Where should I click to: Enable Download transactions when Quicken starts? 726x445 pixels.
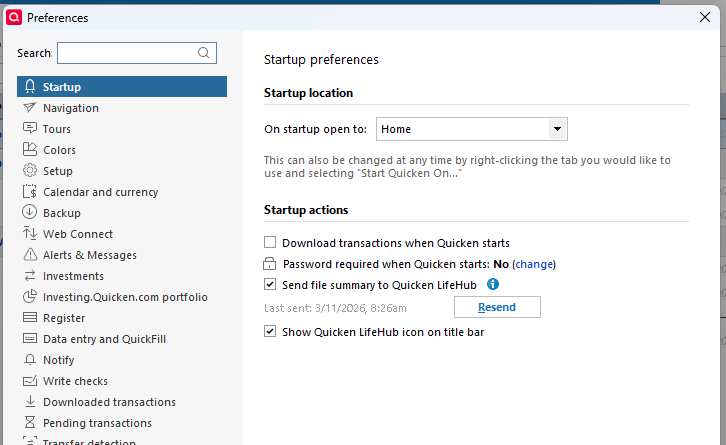click(x=270, y=243)
